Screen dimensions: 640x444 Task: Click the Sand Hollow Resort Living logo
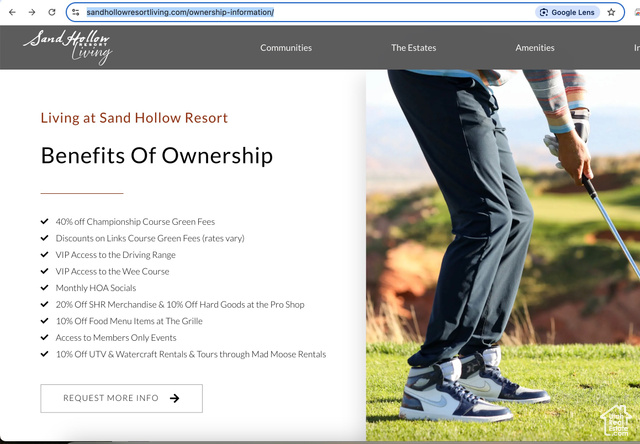coord(68,47)
